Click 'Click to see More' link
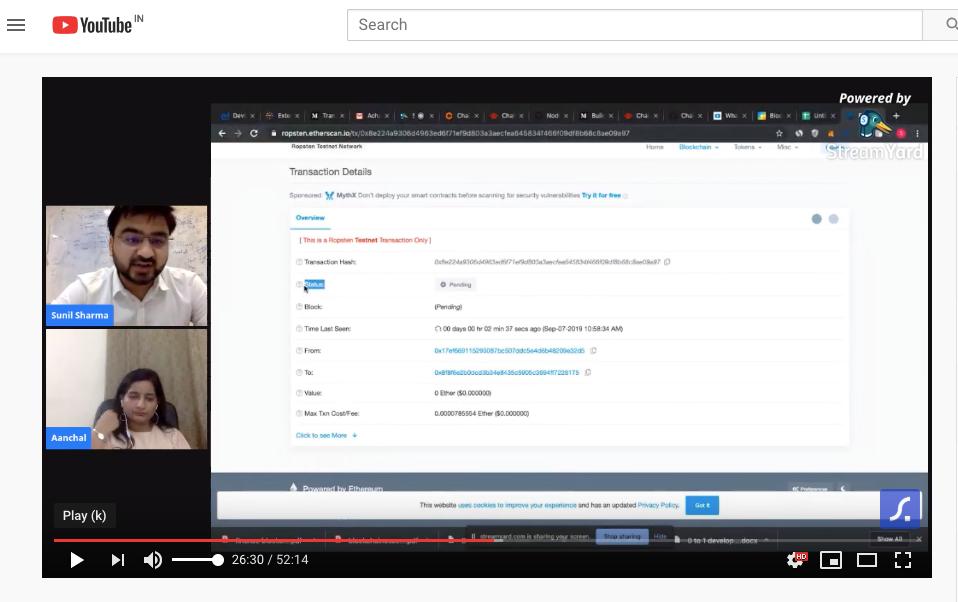The width and height of the screenshot is (958, 602). click(x=326, y=436)
